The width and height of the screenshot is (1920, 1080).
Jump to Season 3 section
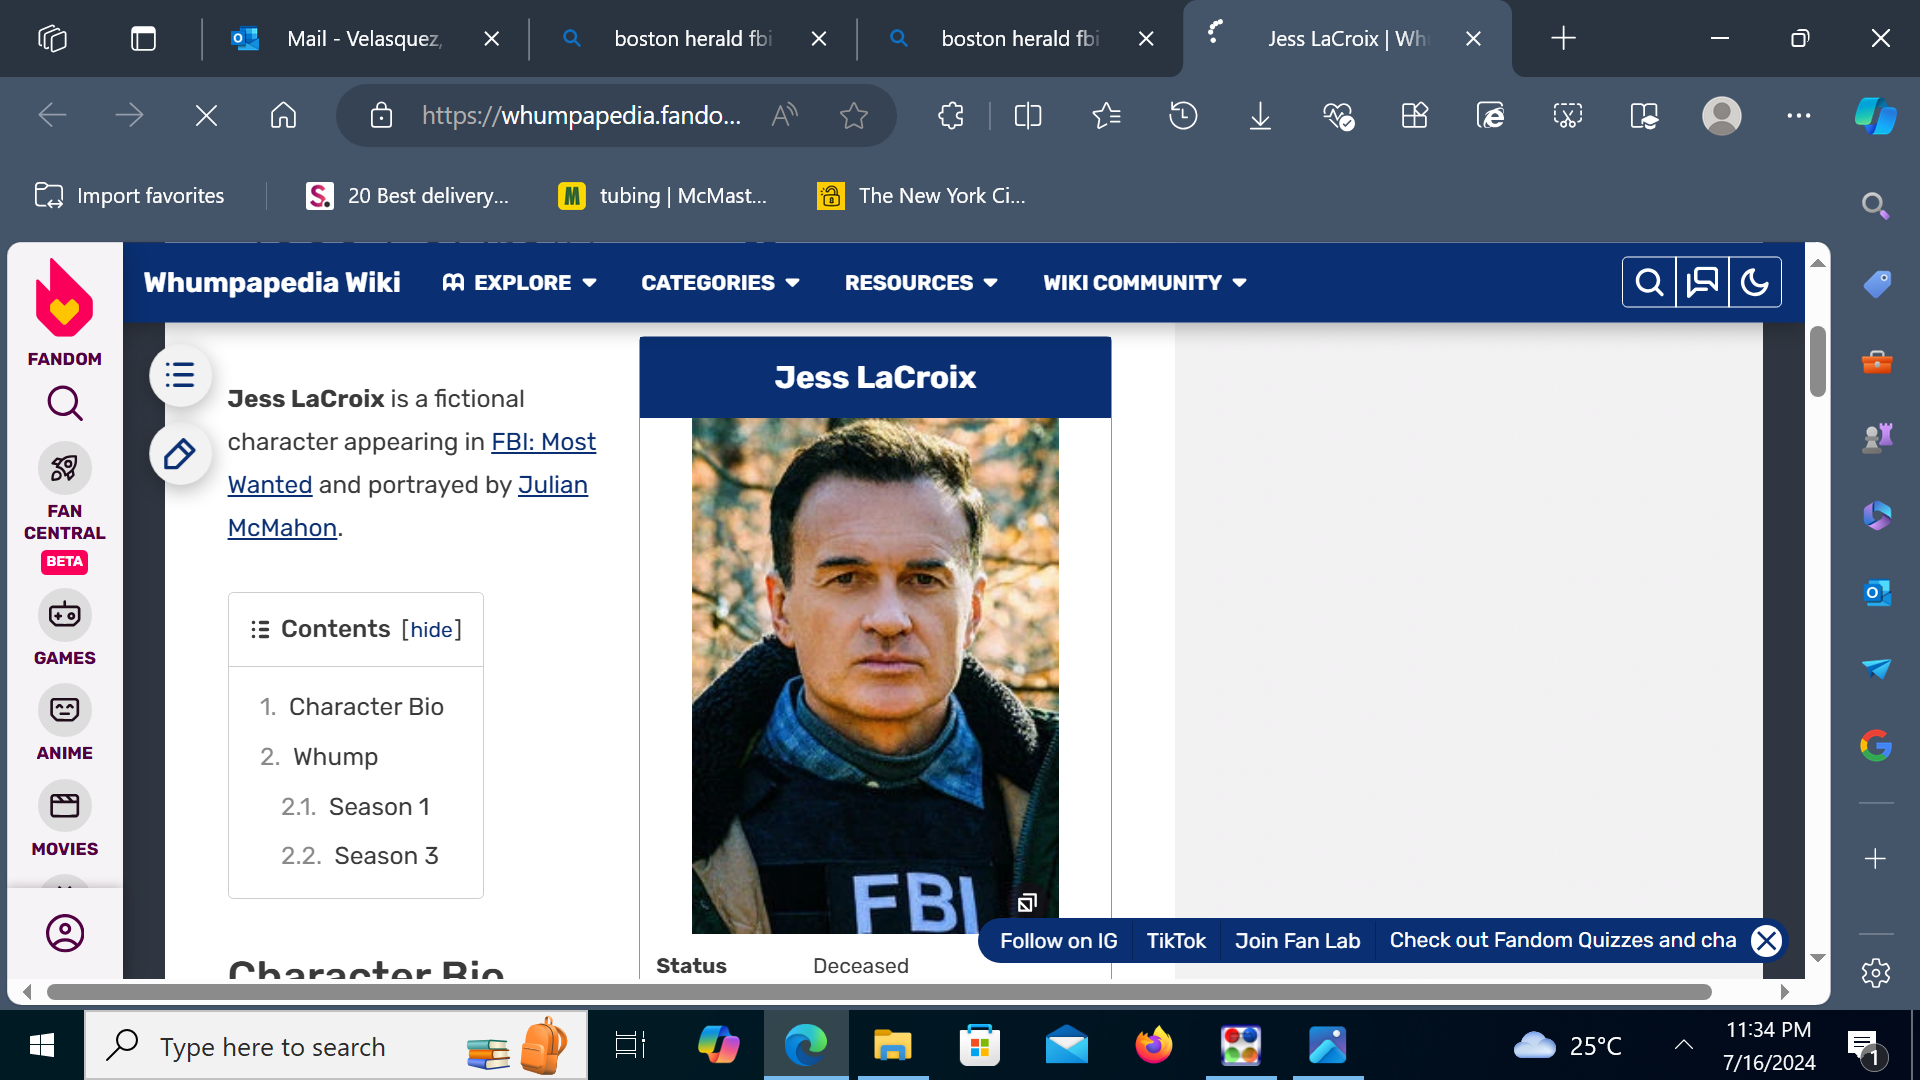tap(386, 856)
